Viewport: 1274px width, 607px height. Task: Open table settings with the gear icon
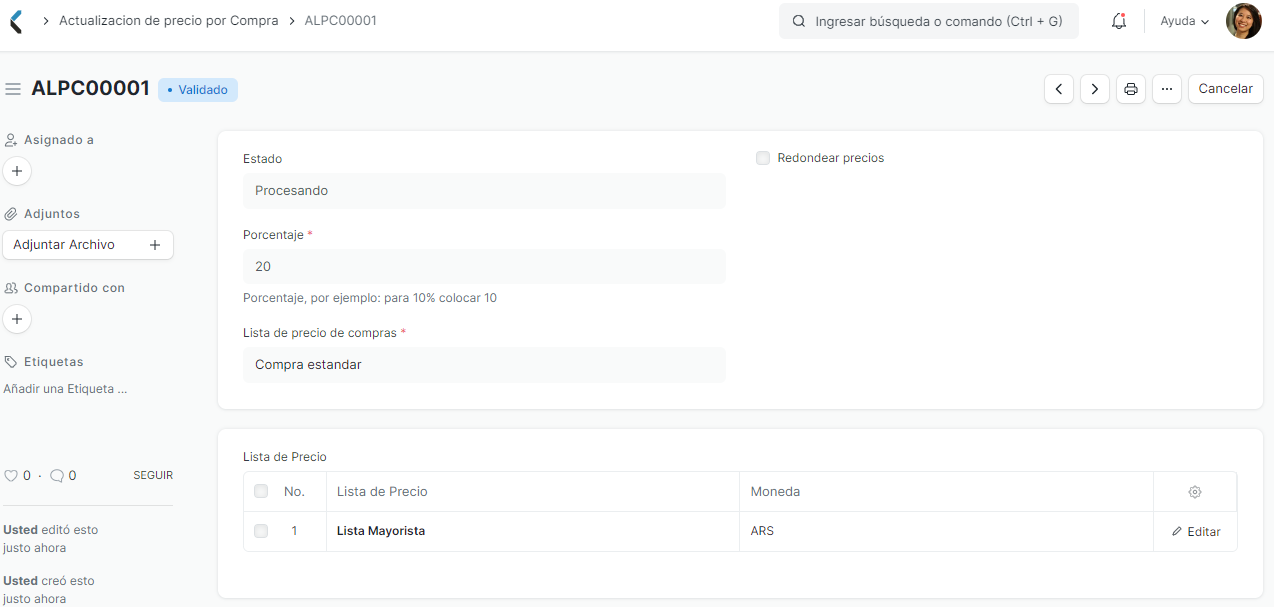(1195, 491)
